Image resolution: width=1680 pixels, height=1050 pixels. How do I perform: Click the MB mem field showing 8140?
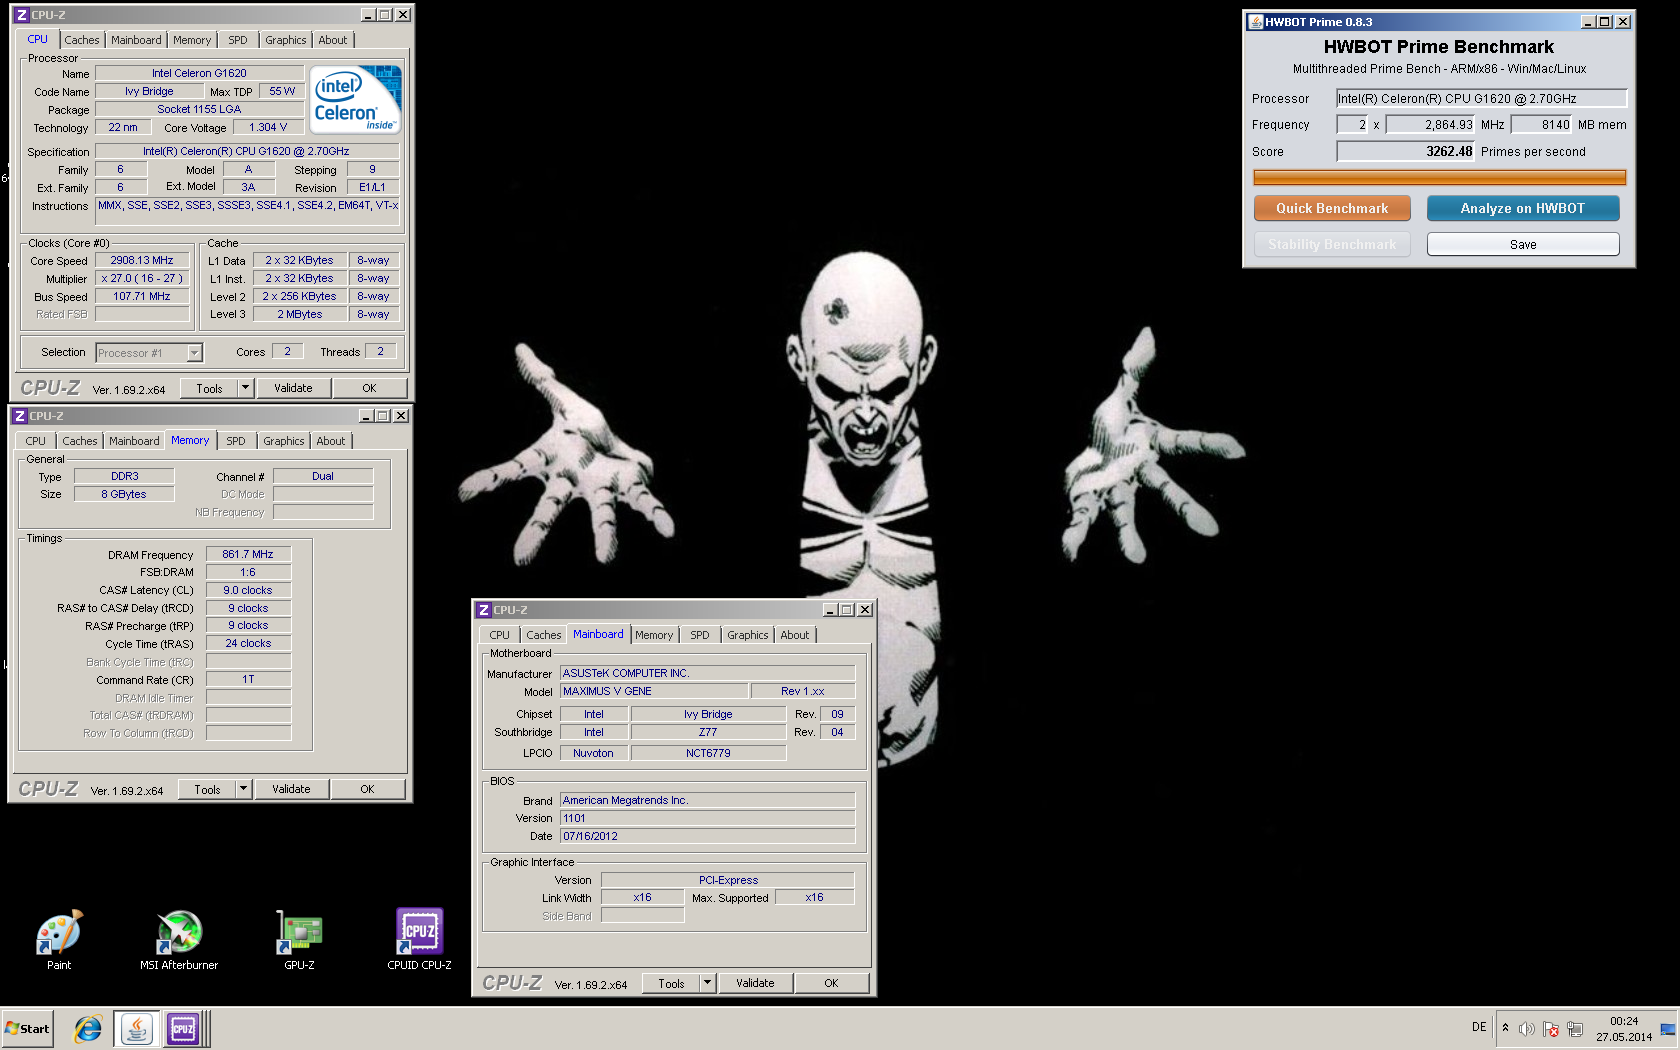[x=1542, y=124]
